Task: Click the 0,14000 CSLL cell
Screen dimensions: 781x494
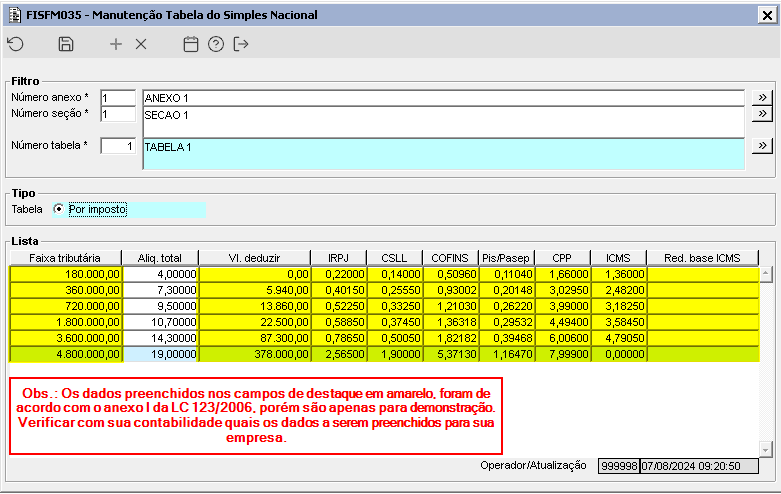Action: [395, 274]
